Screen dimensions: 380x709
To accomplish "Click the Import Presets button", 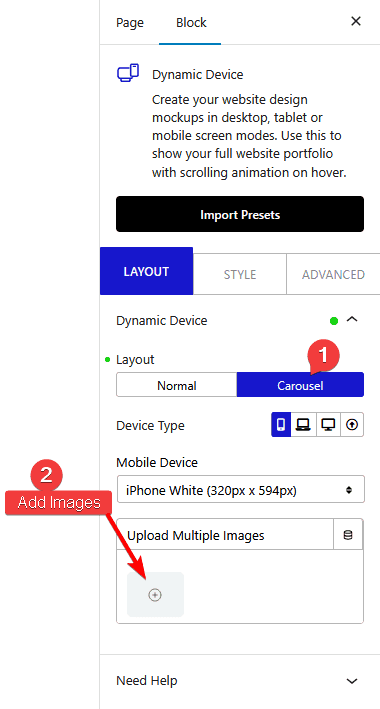I will click(240, 214).
